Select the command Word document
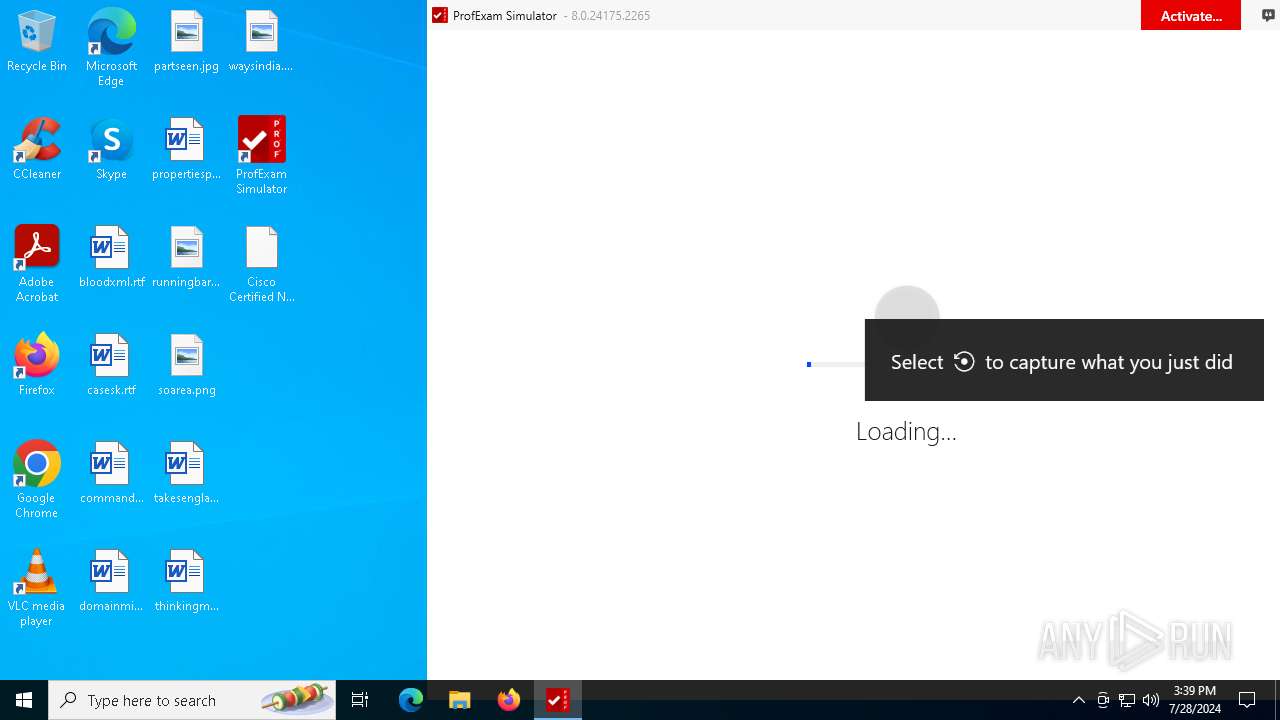1280x720 pixels. pos(111,474)
